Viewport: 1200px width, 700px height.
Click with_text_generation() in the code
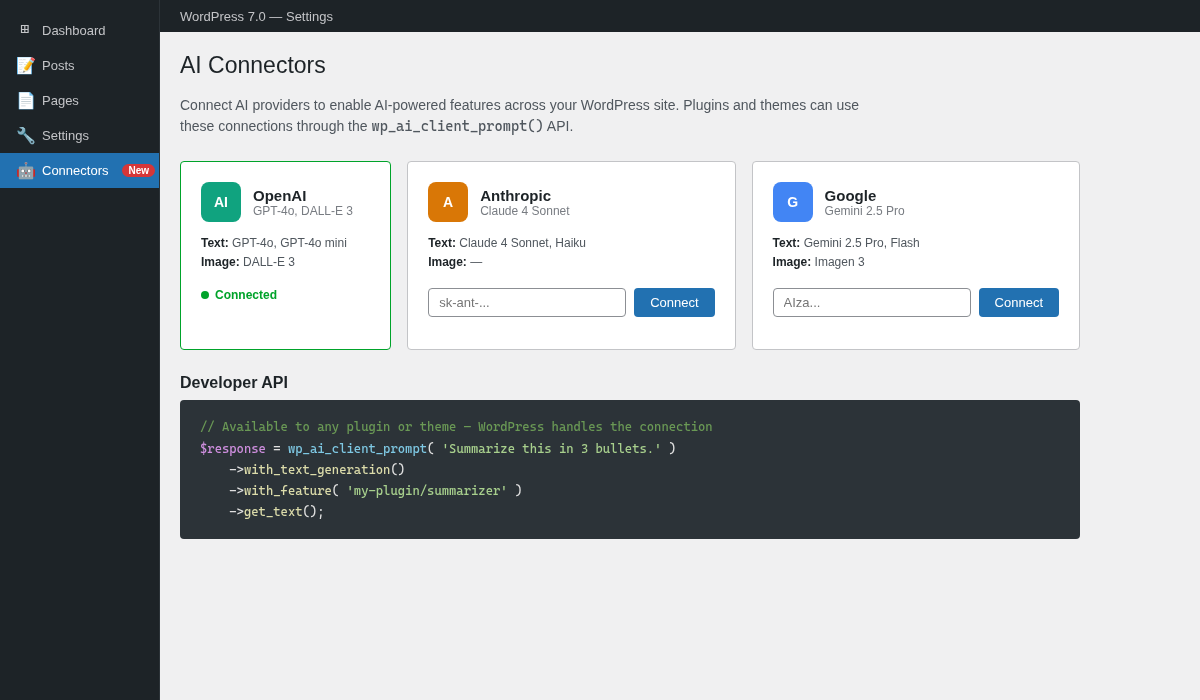coord(325,470)
